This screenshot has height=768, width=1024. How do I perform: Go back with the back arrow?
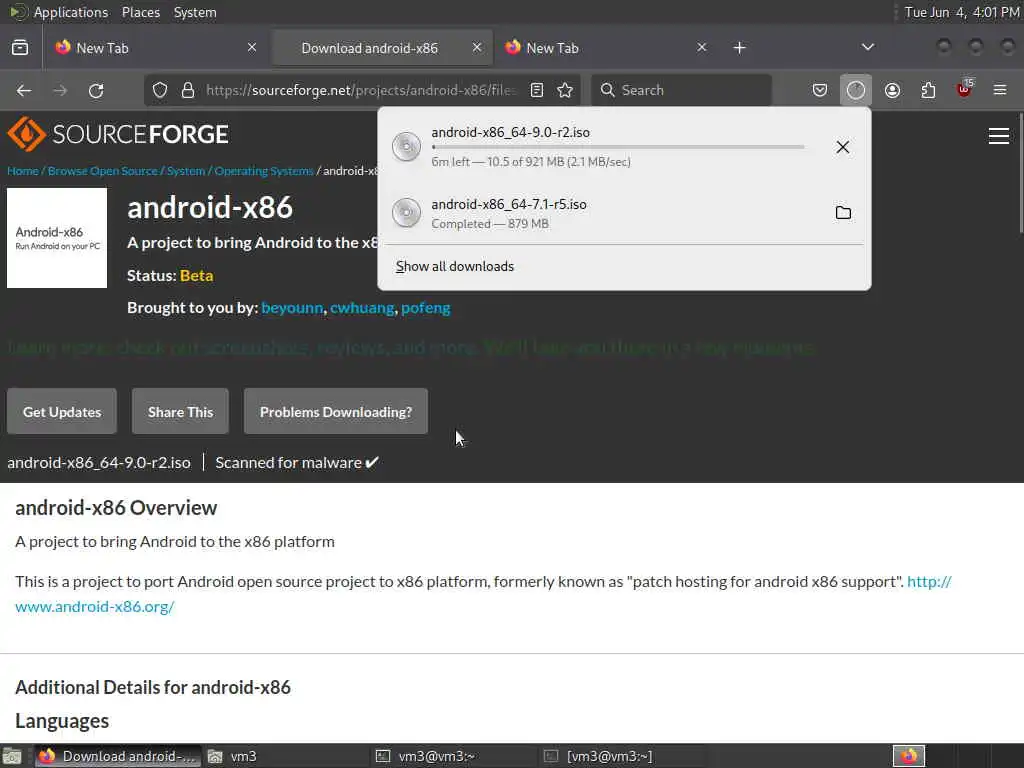pyautogui.click(x=24, y=90)
